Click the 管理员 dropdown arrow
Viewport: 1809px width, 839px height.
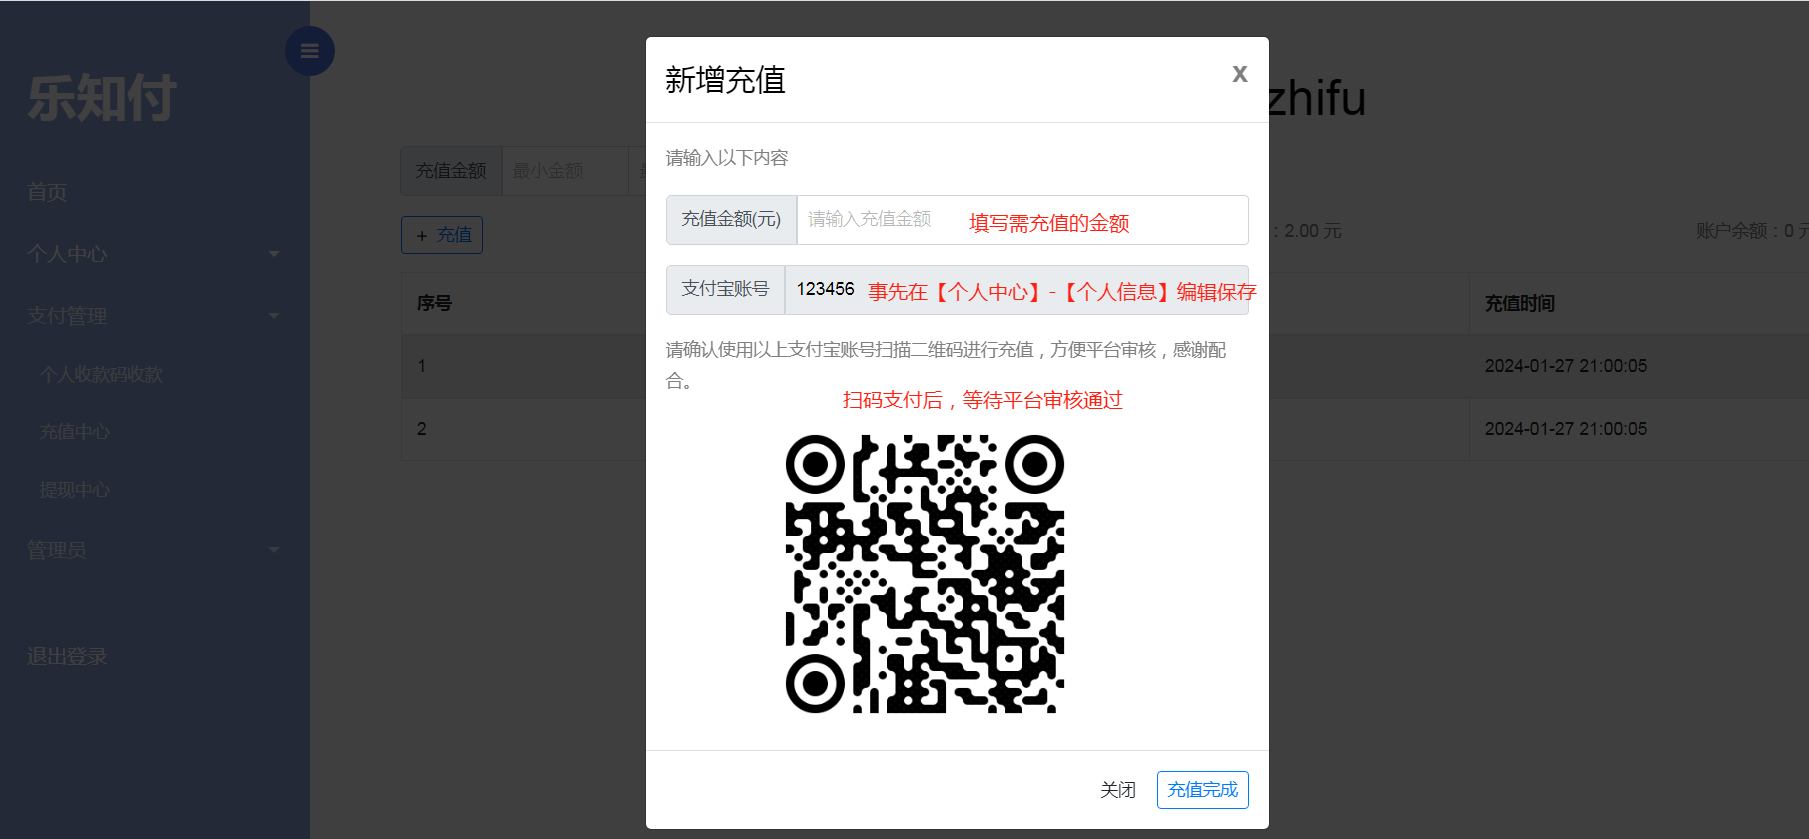[x=274, y=550]
